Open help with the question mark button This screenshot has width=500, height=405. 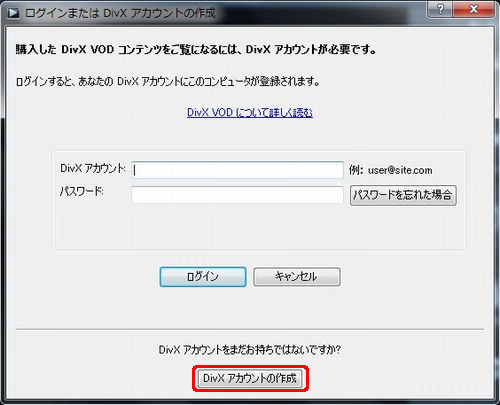[440, 9]
